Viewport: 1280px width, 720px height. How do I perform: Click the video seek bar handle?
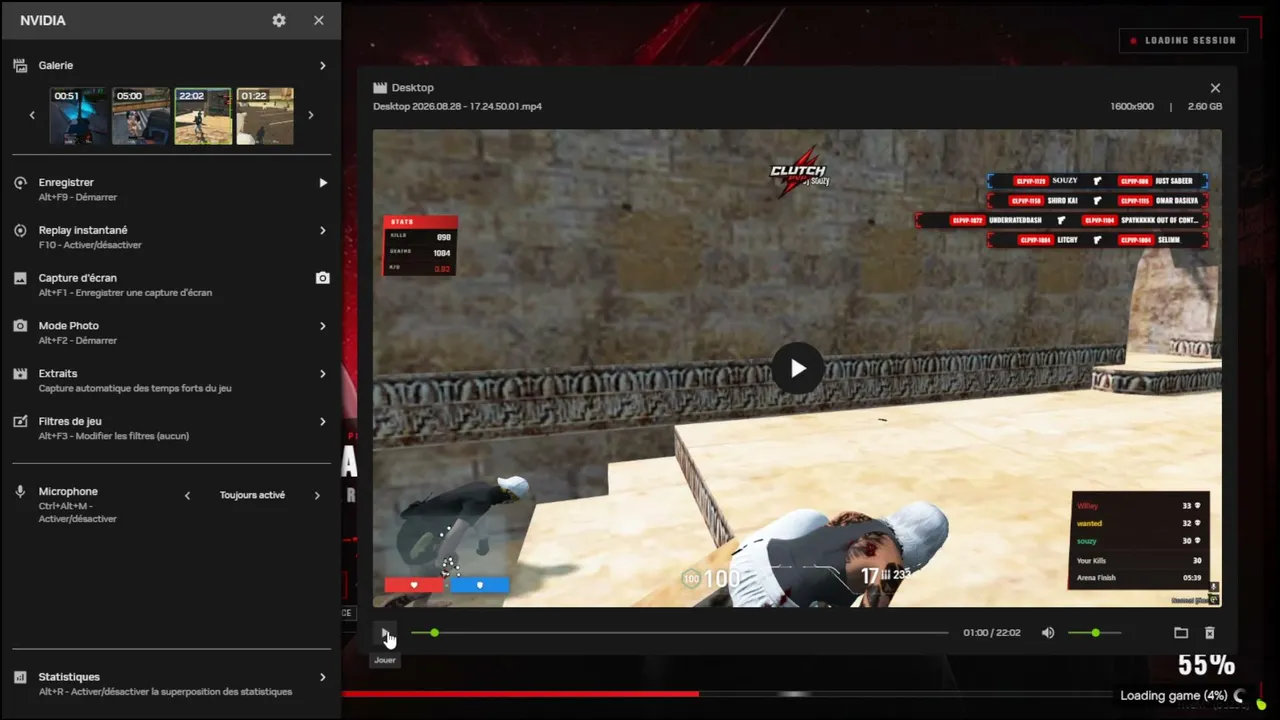pos(434,633)
